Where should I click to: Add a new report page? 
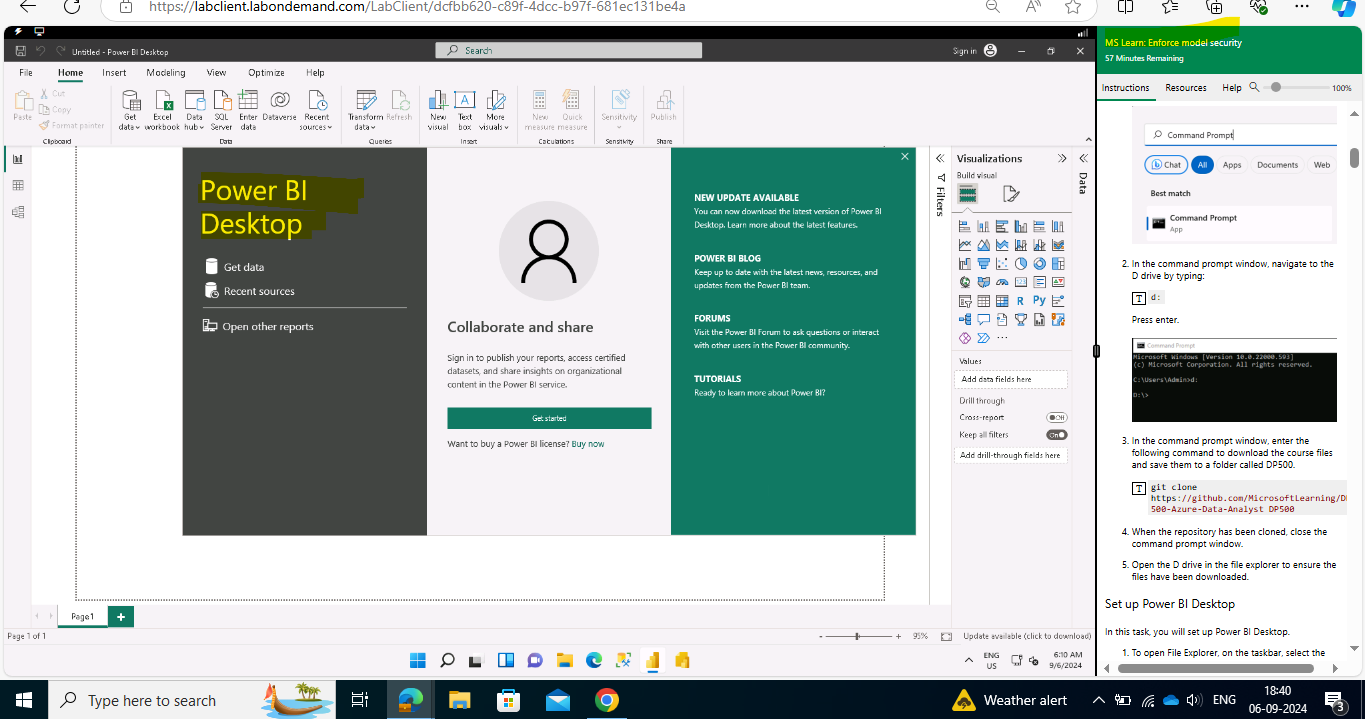[121, 617]
